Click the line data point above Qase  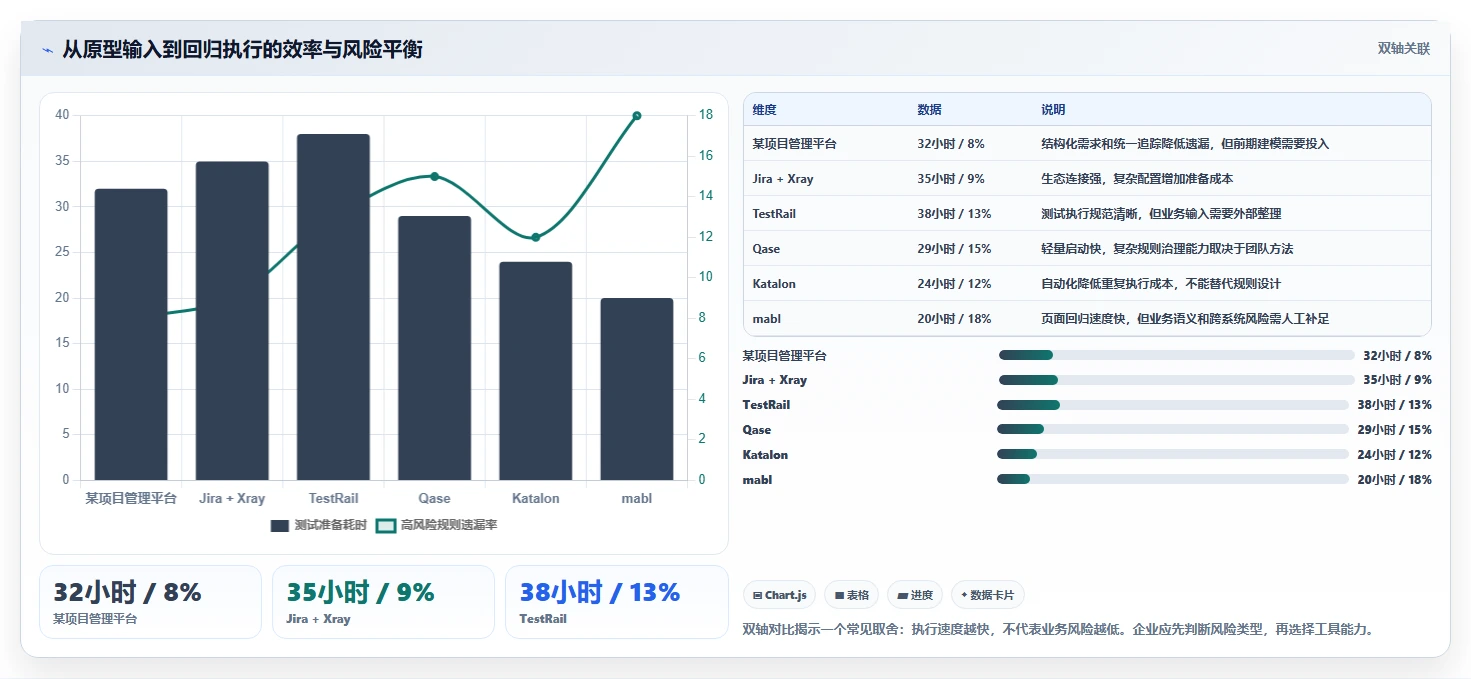coord(434,176)
